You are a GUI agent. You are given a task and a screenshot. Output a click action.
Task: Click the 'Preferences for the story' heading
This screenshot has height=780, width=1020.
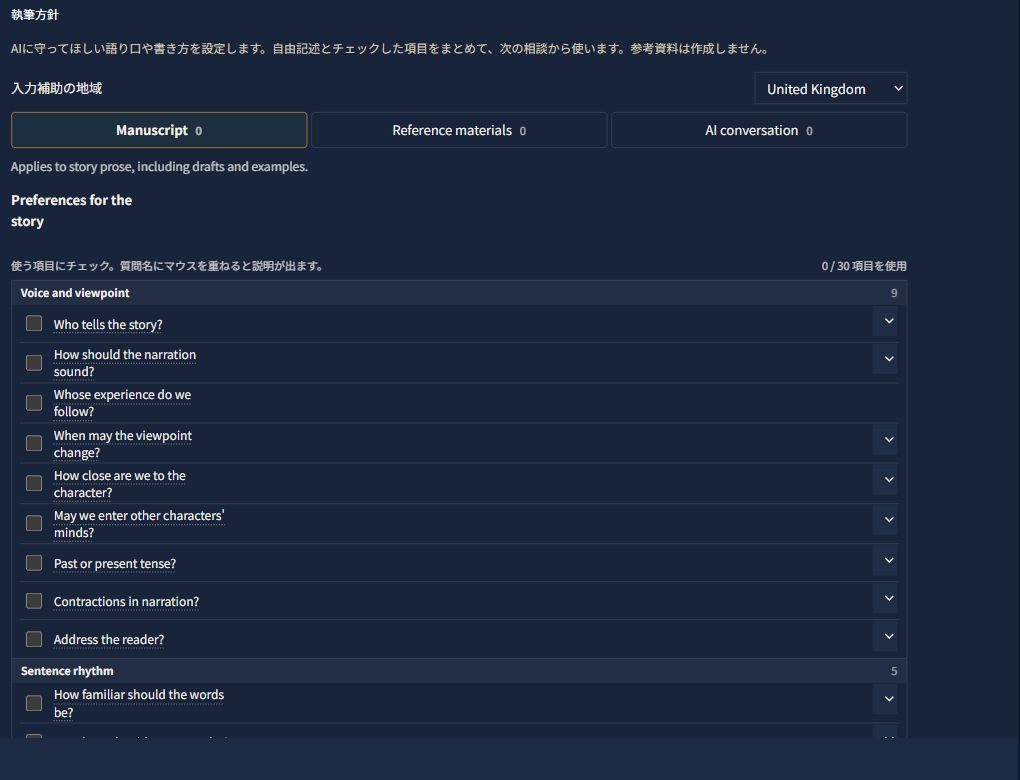(72, 211)
